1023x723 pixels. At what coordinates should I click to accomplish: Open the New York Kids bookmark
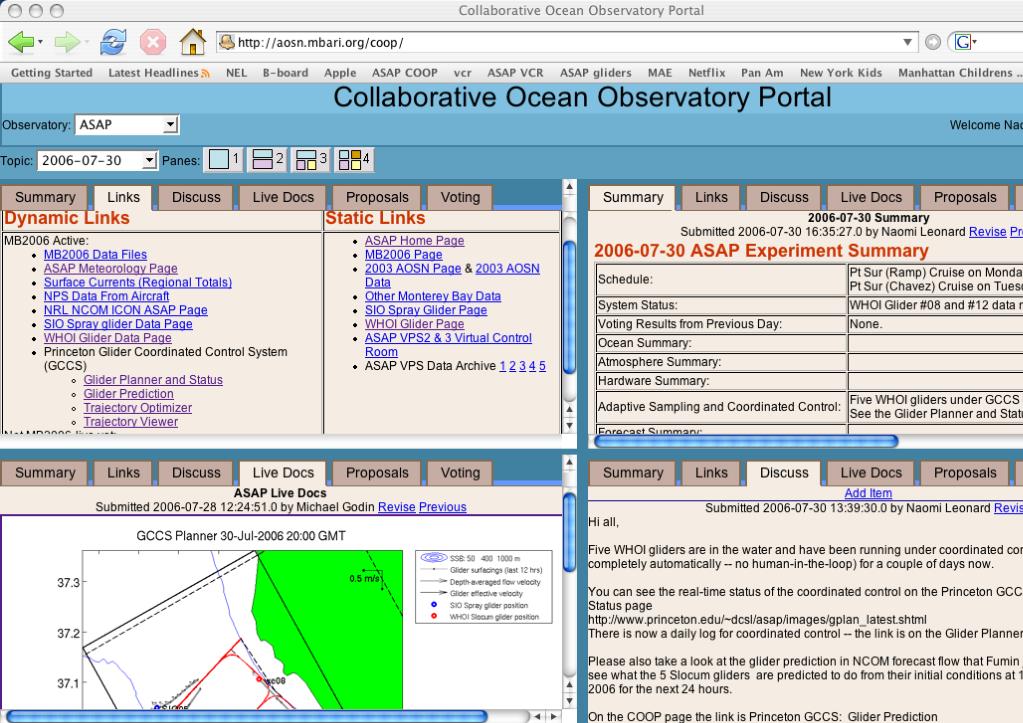(x=840, y=73)
